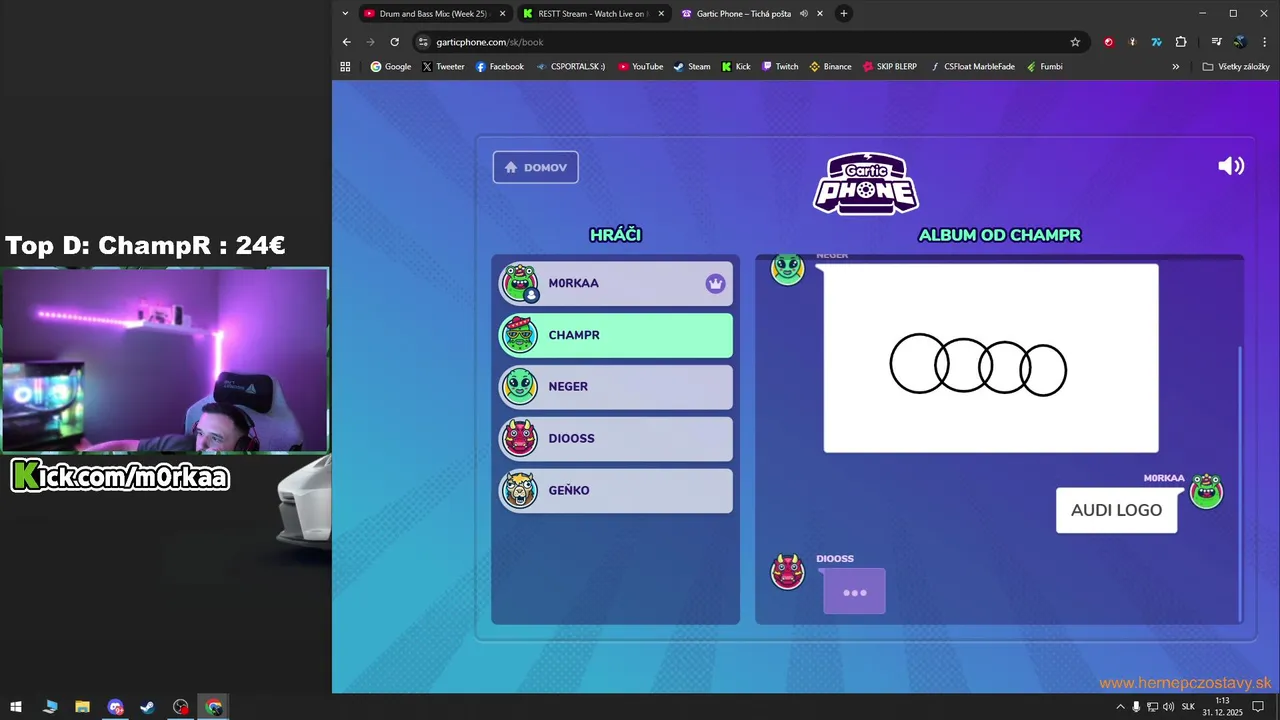Close the Drum and Bass Mix tab
The width and height of the screenshot is (1280, 720).
tap(502, 14)
